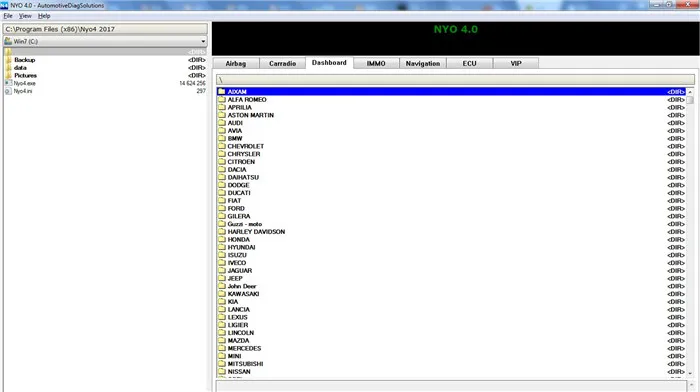Click the brand list scroll-up arrow

coord(690,92)
